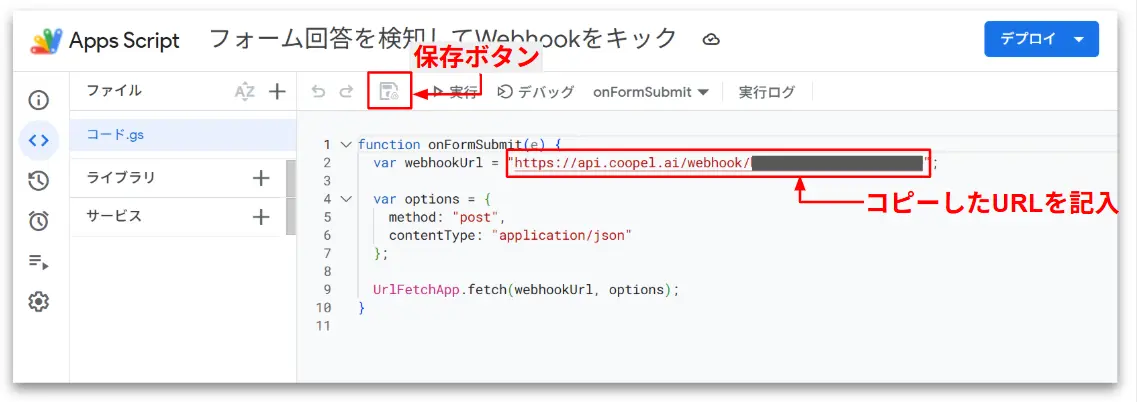Collapse the function fold arrow on line 1
The image size is (1137, 402).
[345, 144]
